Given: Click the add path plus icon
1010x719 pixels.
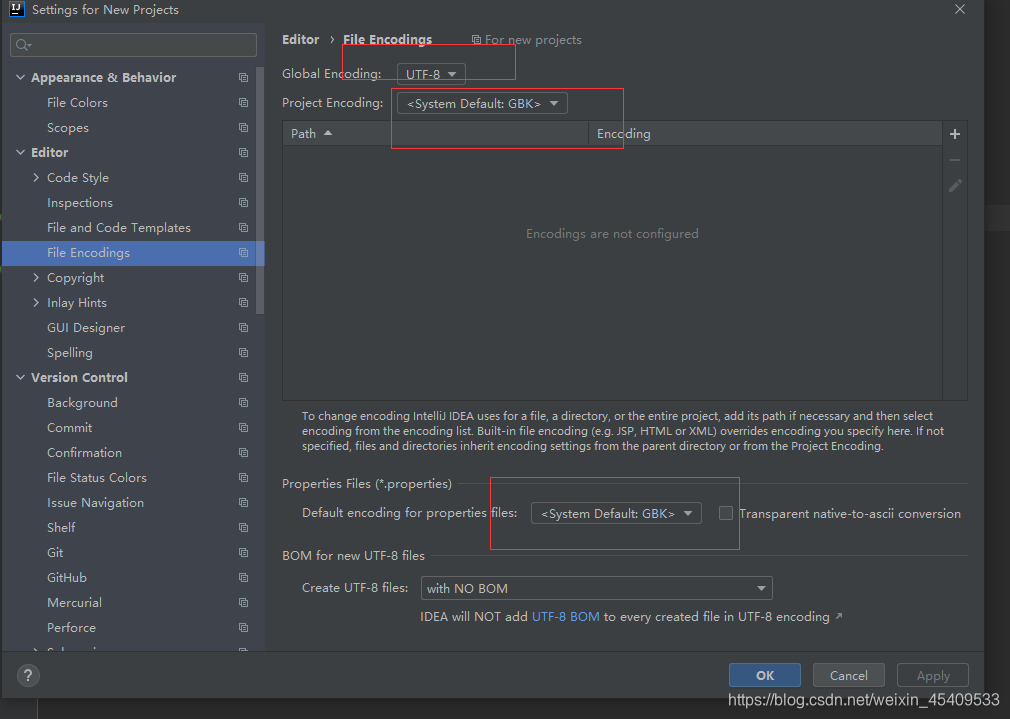Looking at the screenshot, I should coord(955,134).
